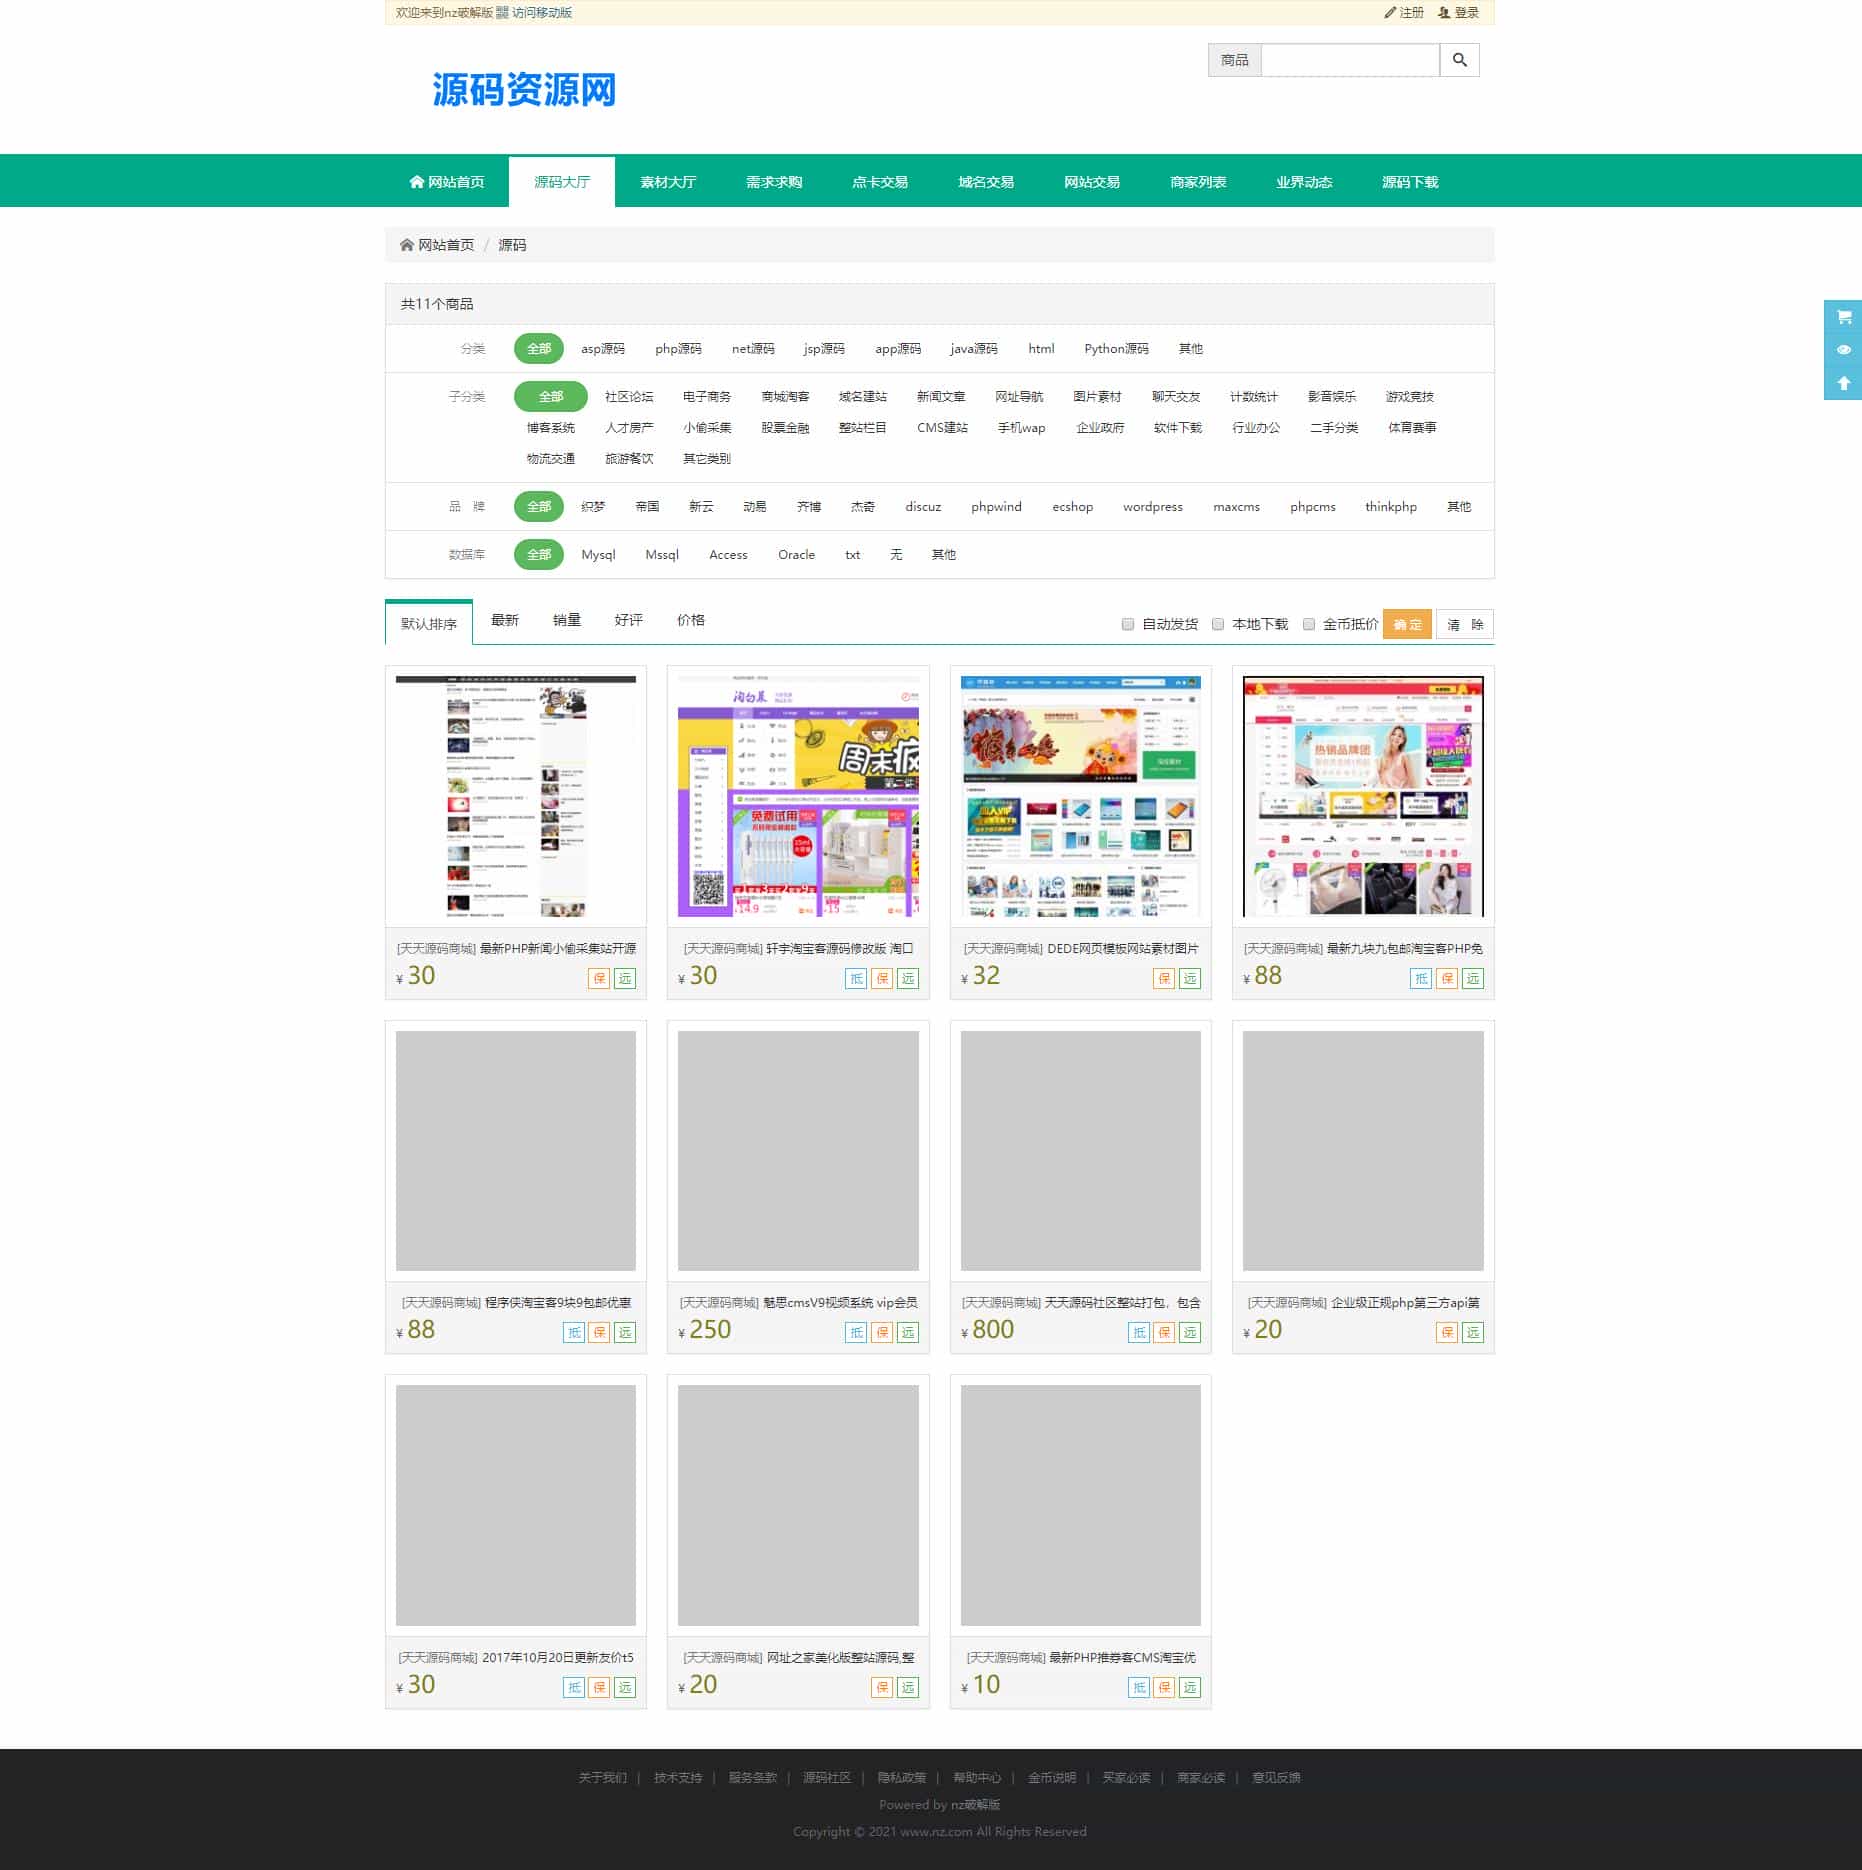
Task: Open 素材大厅 nav tab
Action: [x=668, y=182]
